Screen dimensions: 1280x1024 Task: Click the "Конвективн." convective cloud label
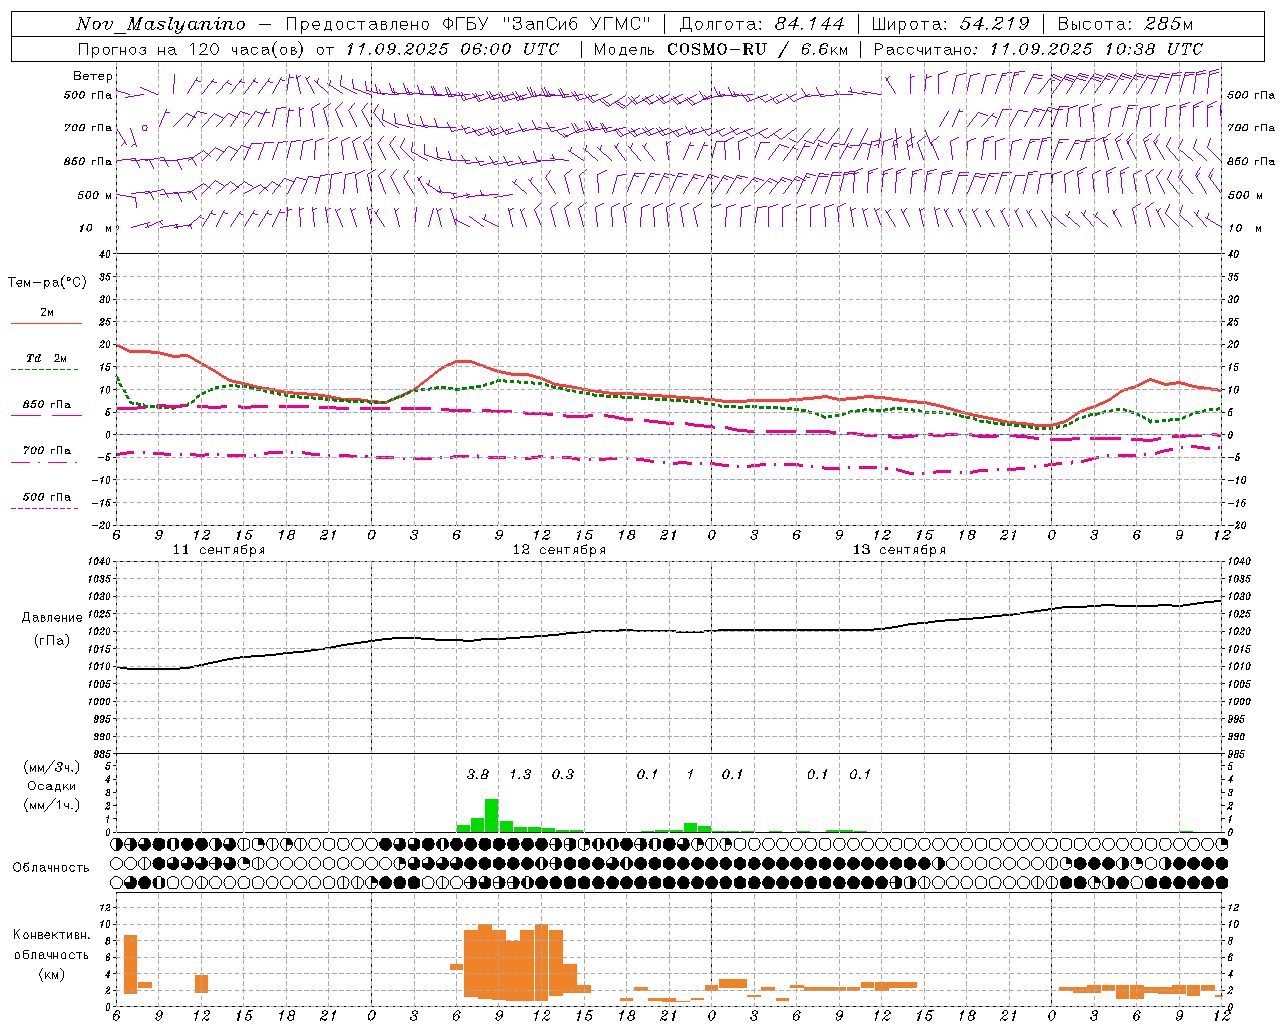point(52,935)
